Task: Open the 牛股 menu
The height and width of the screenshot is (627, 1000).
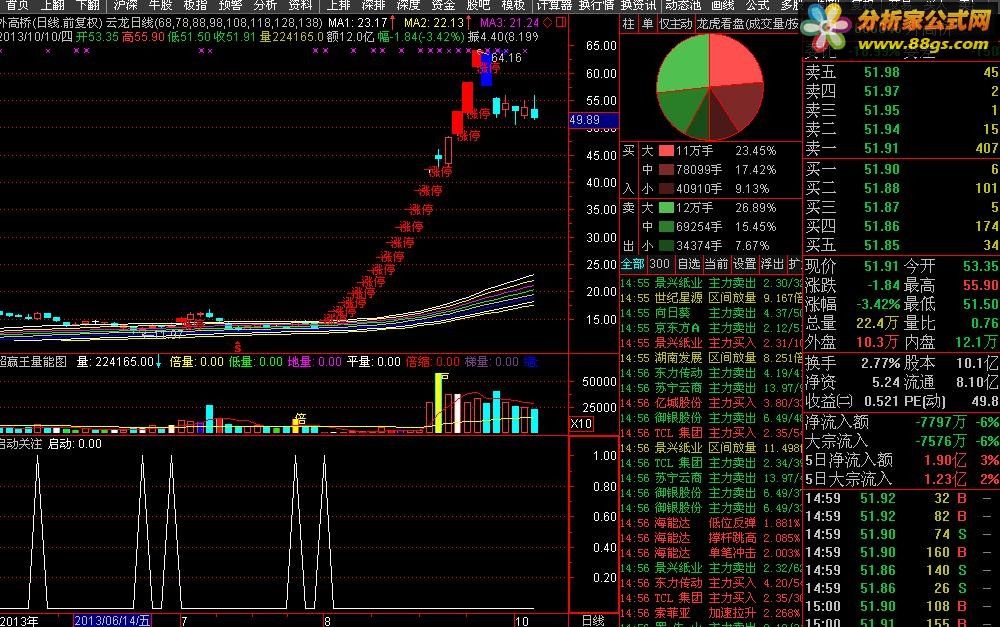Action: [x=160, y=5]
